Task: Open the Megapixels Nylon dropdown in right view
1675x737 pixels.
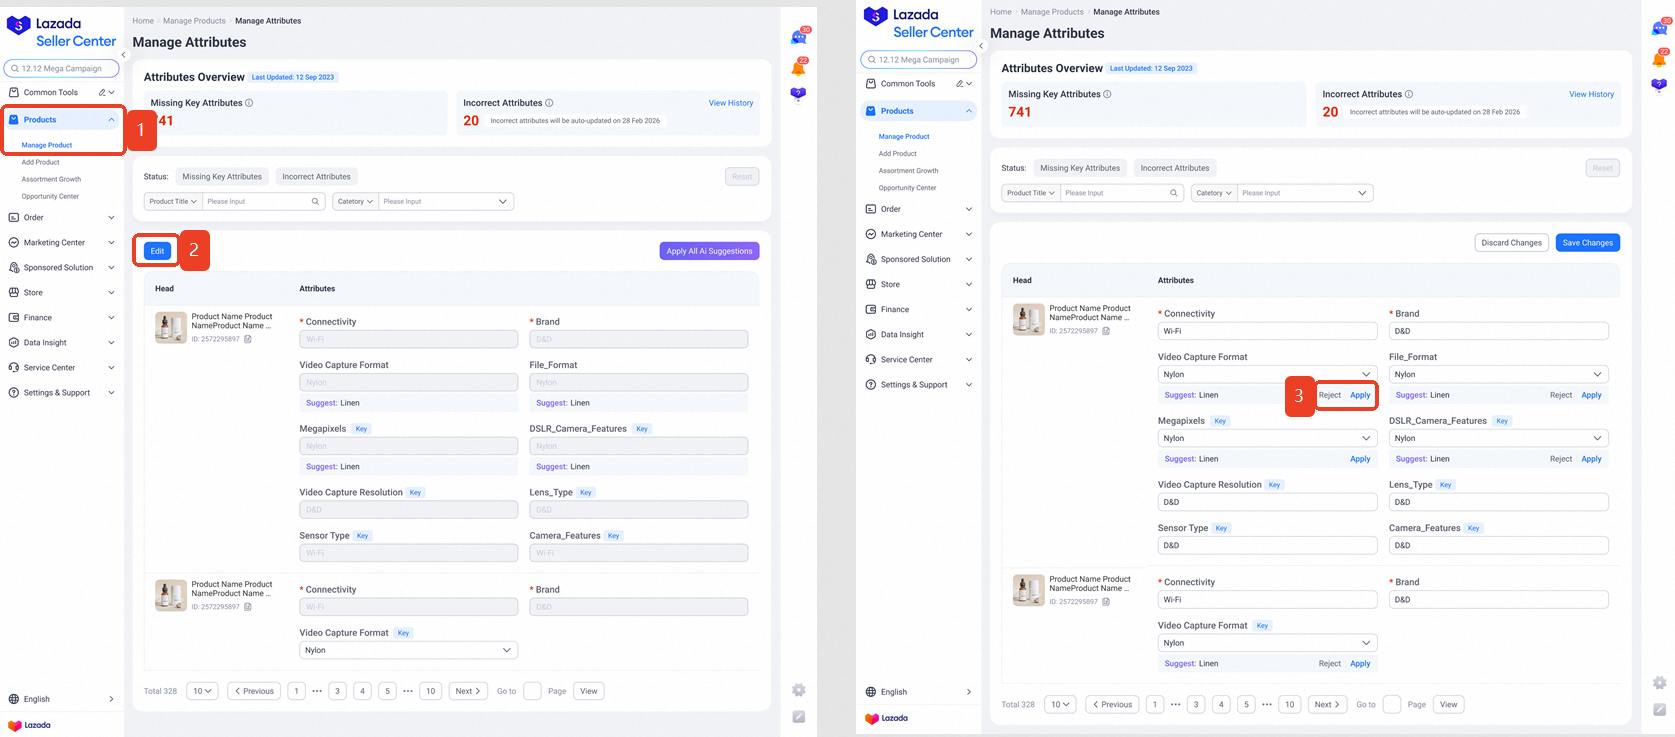Action: 1268,438
